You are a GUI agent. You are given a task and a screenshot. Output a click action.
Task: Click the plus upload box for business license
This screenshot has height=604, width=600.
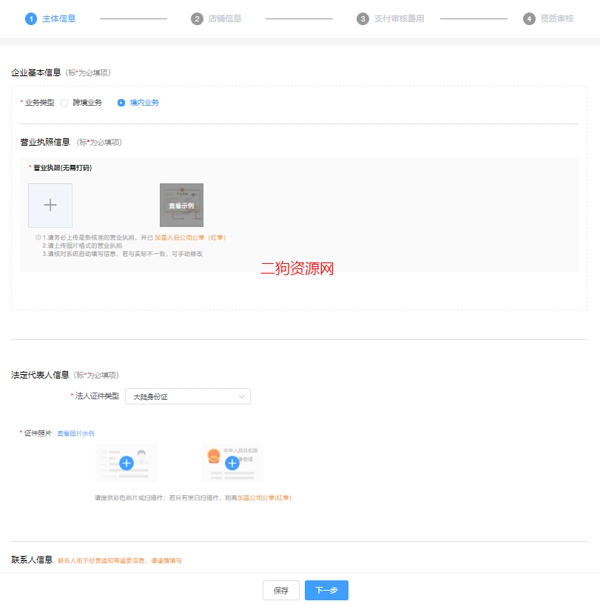tap(50, 205)
